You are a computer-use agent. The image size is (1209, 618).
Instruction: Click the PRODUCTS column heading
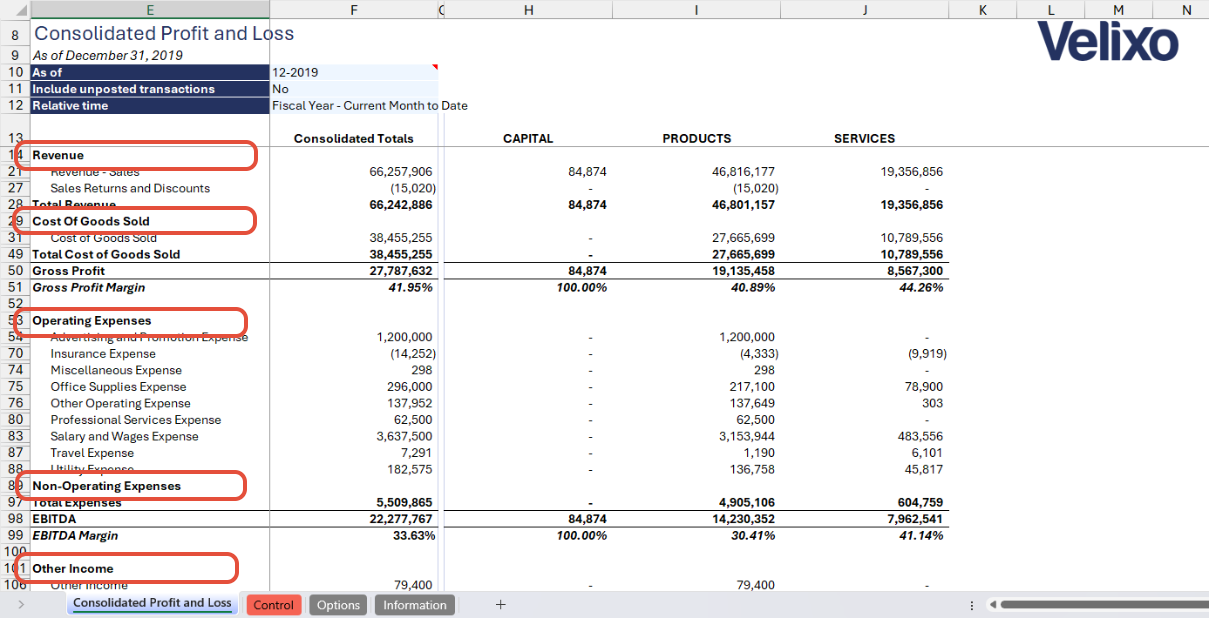[x=696, y=138]
